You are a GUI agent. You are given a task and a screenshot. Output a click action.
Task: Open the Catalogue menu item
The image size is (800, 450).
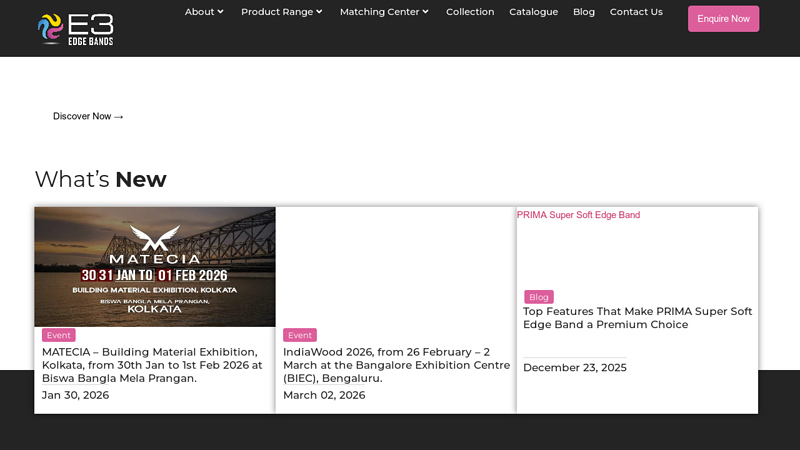pyautogui.click(x=533, y=12)
